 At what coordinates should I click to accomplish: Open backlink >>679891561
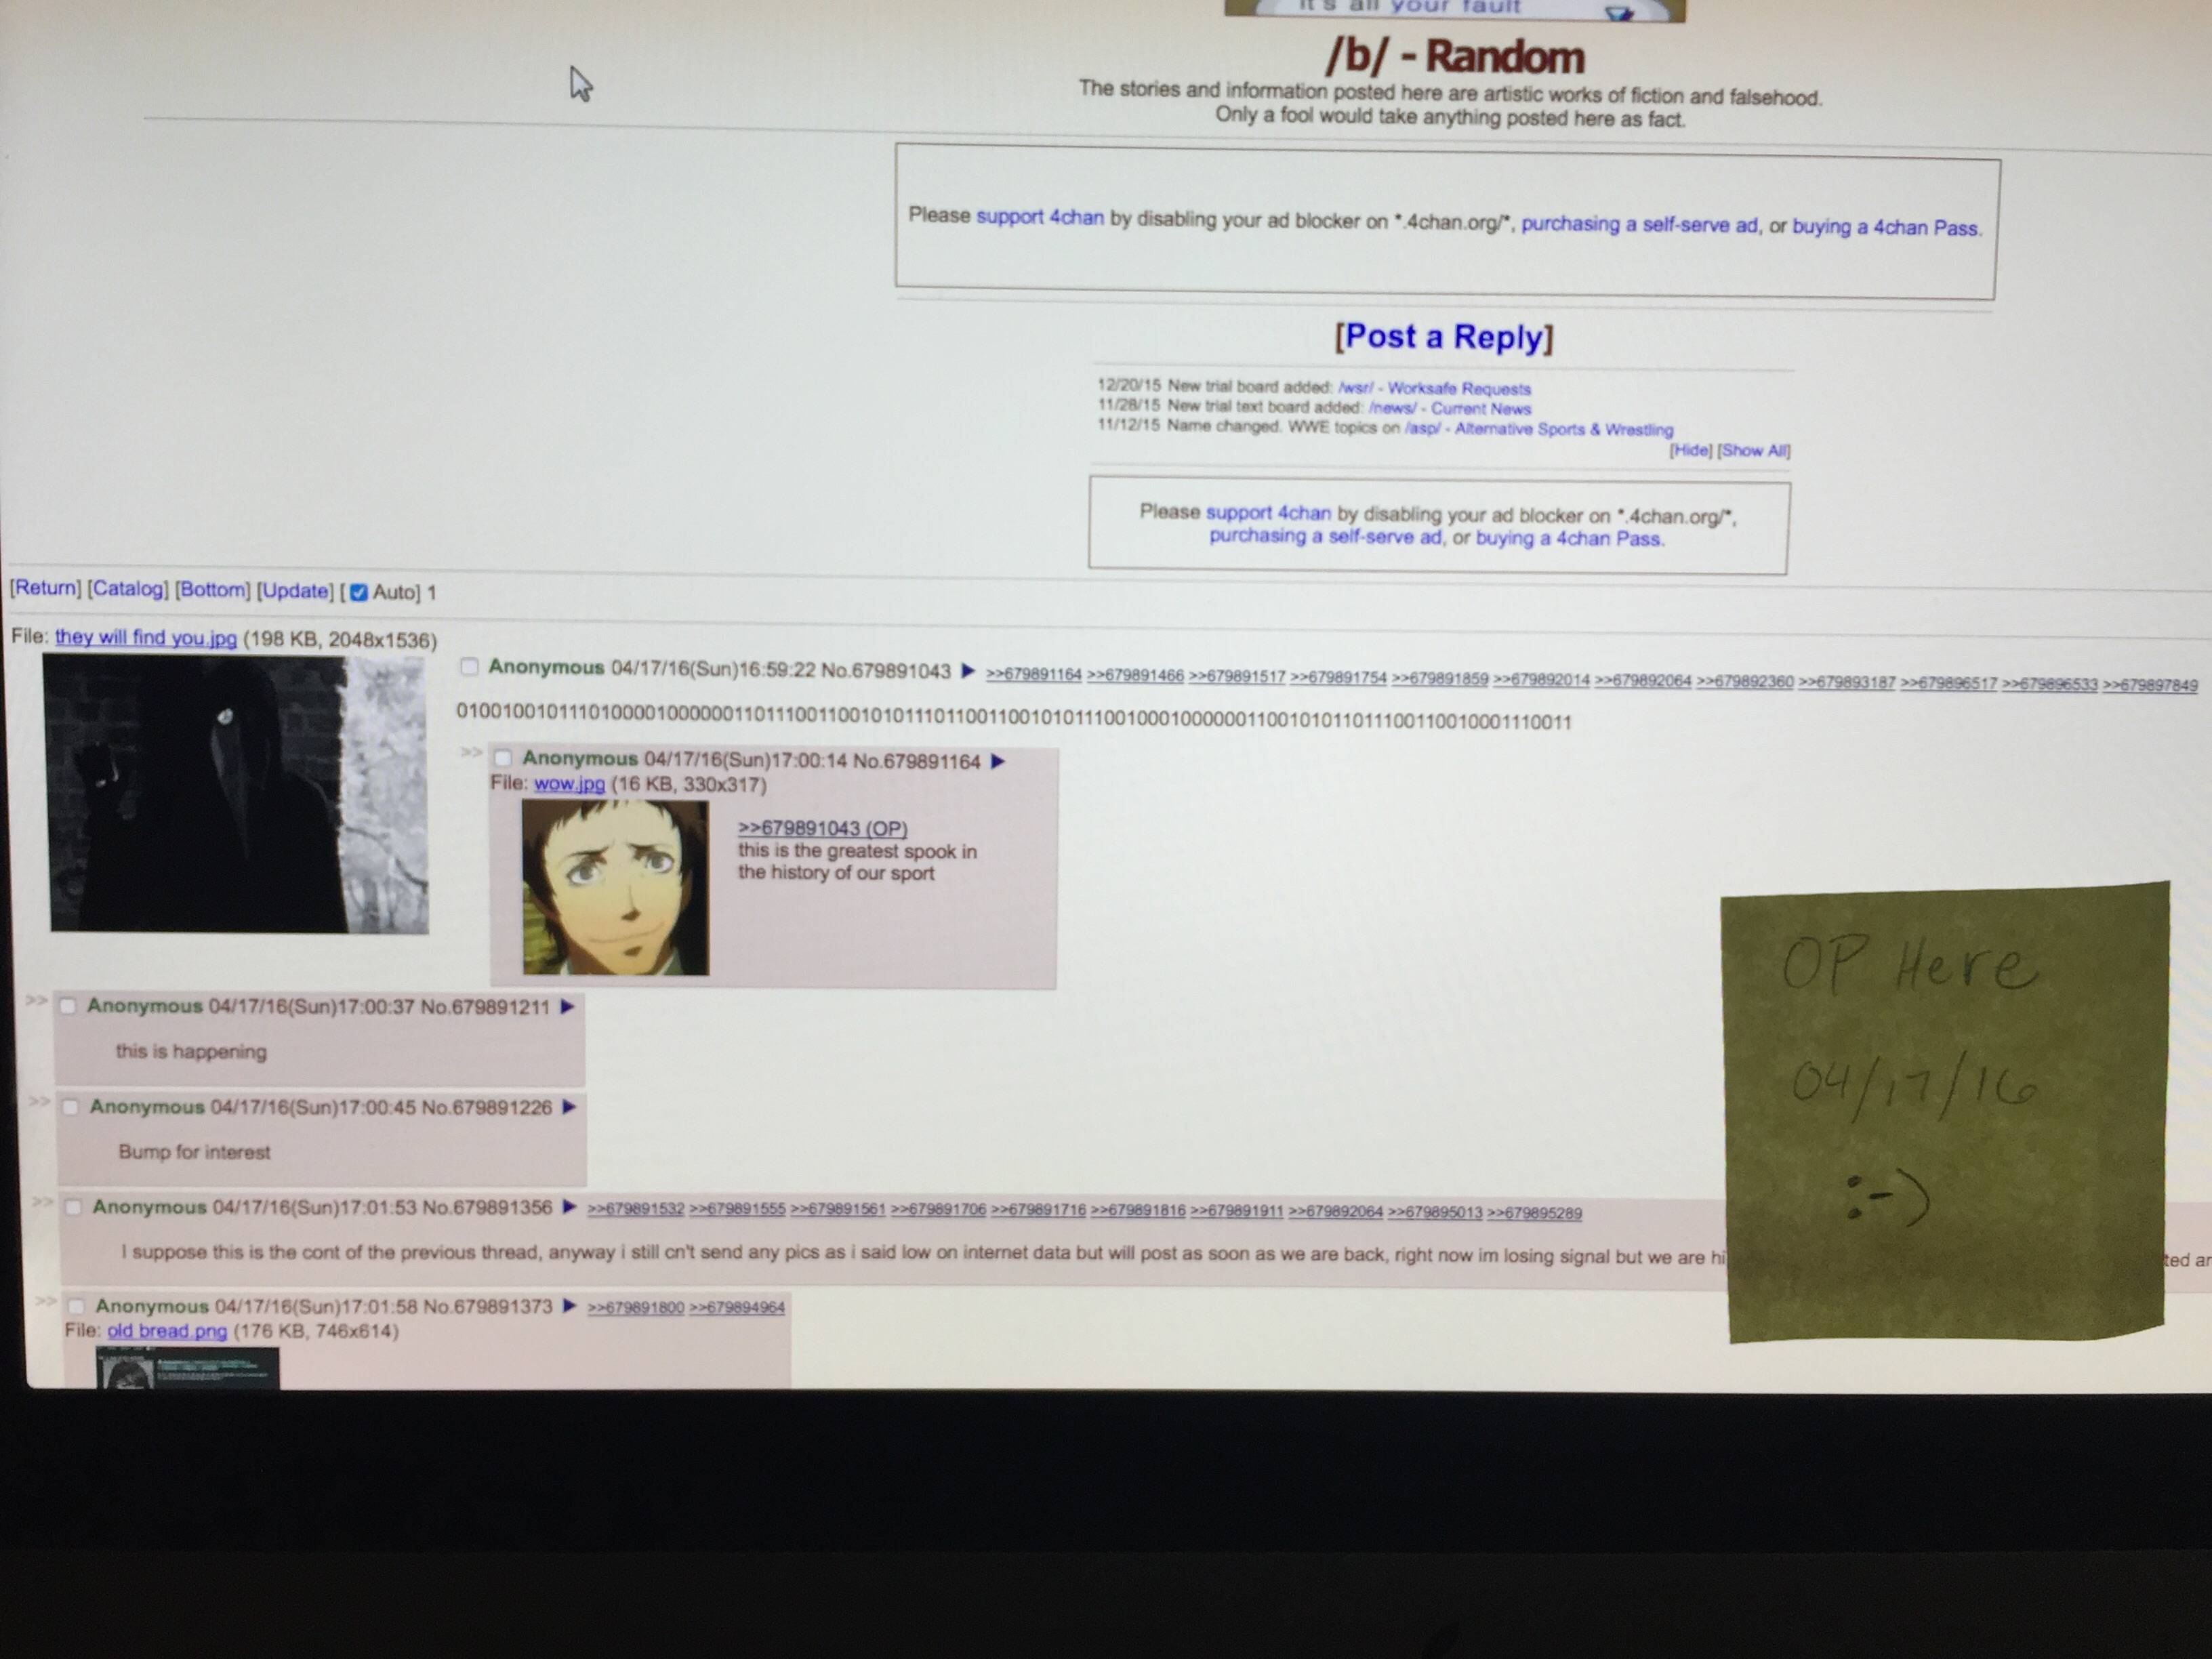pos(838,1209)
